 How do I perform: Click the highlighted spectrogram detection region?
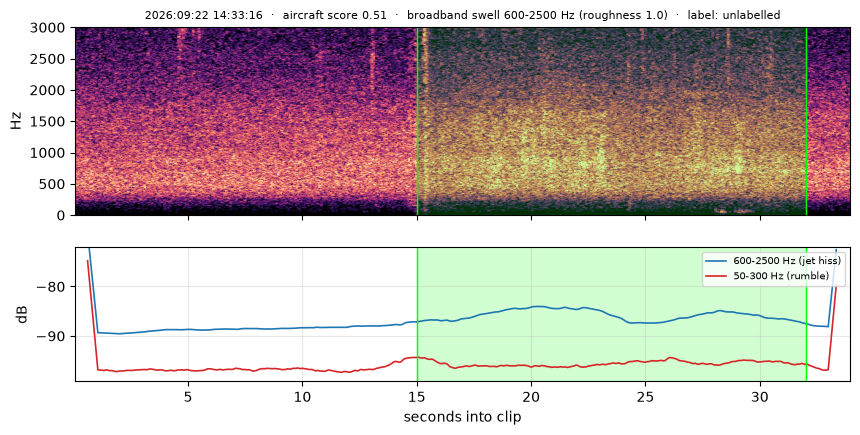pos(612,121)
